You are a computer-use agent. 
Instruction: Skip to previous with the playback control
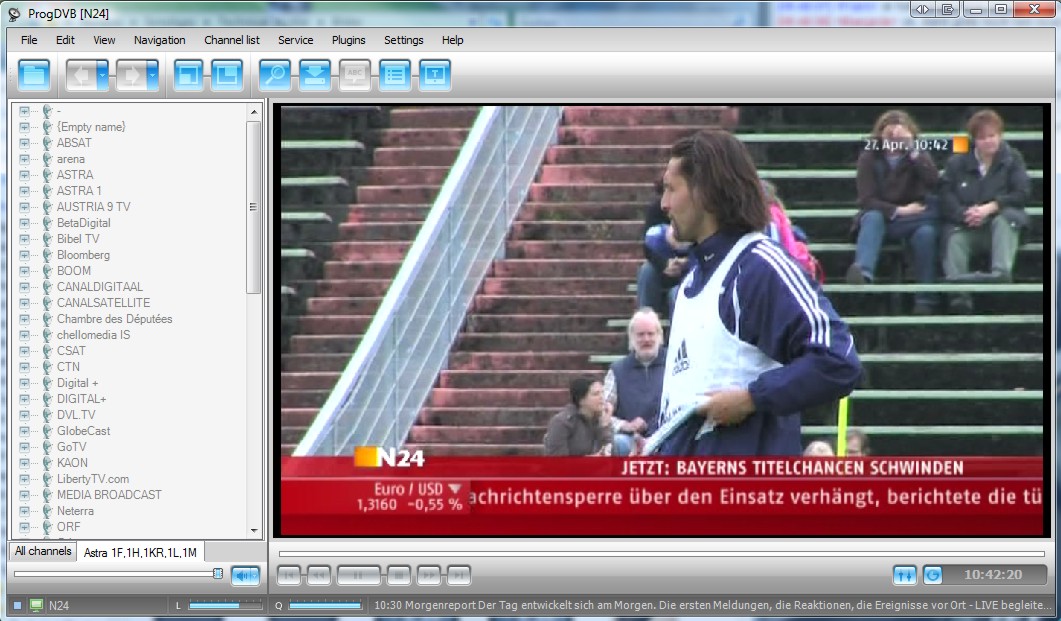click(290, 575)
